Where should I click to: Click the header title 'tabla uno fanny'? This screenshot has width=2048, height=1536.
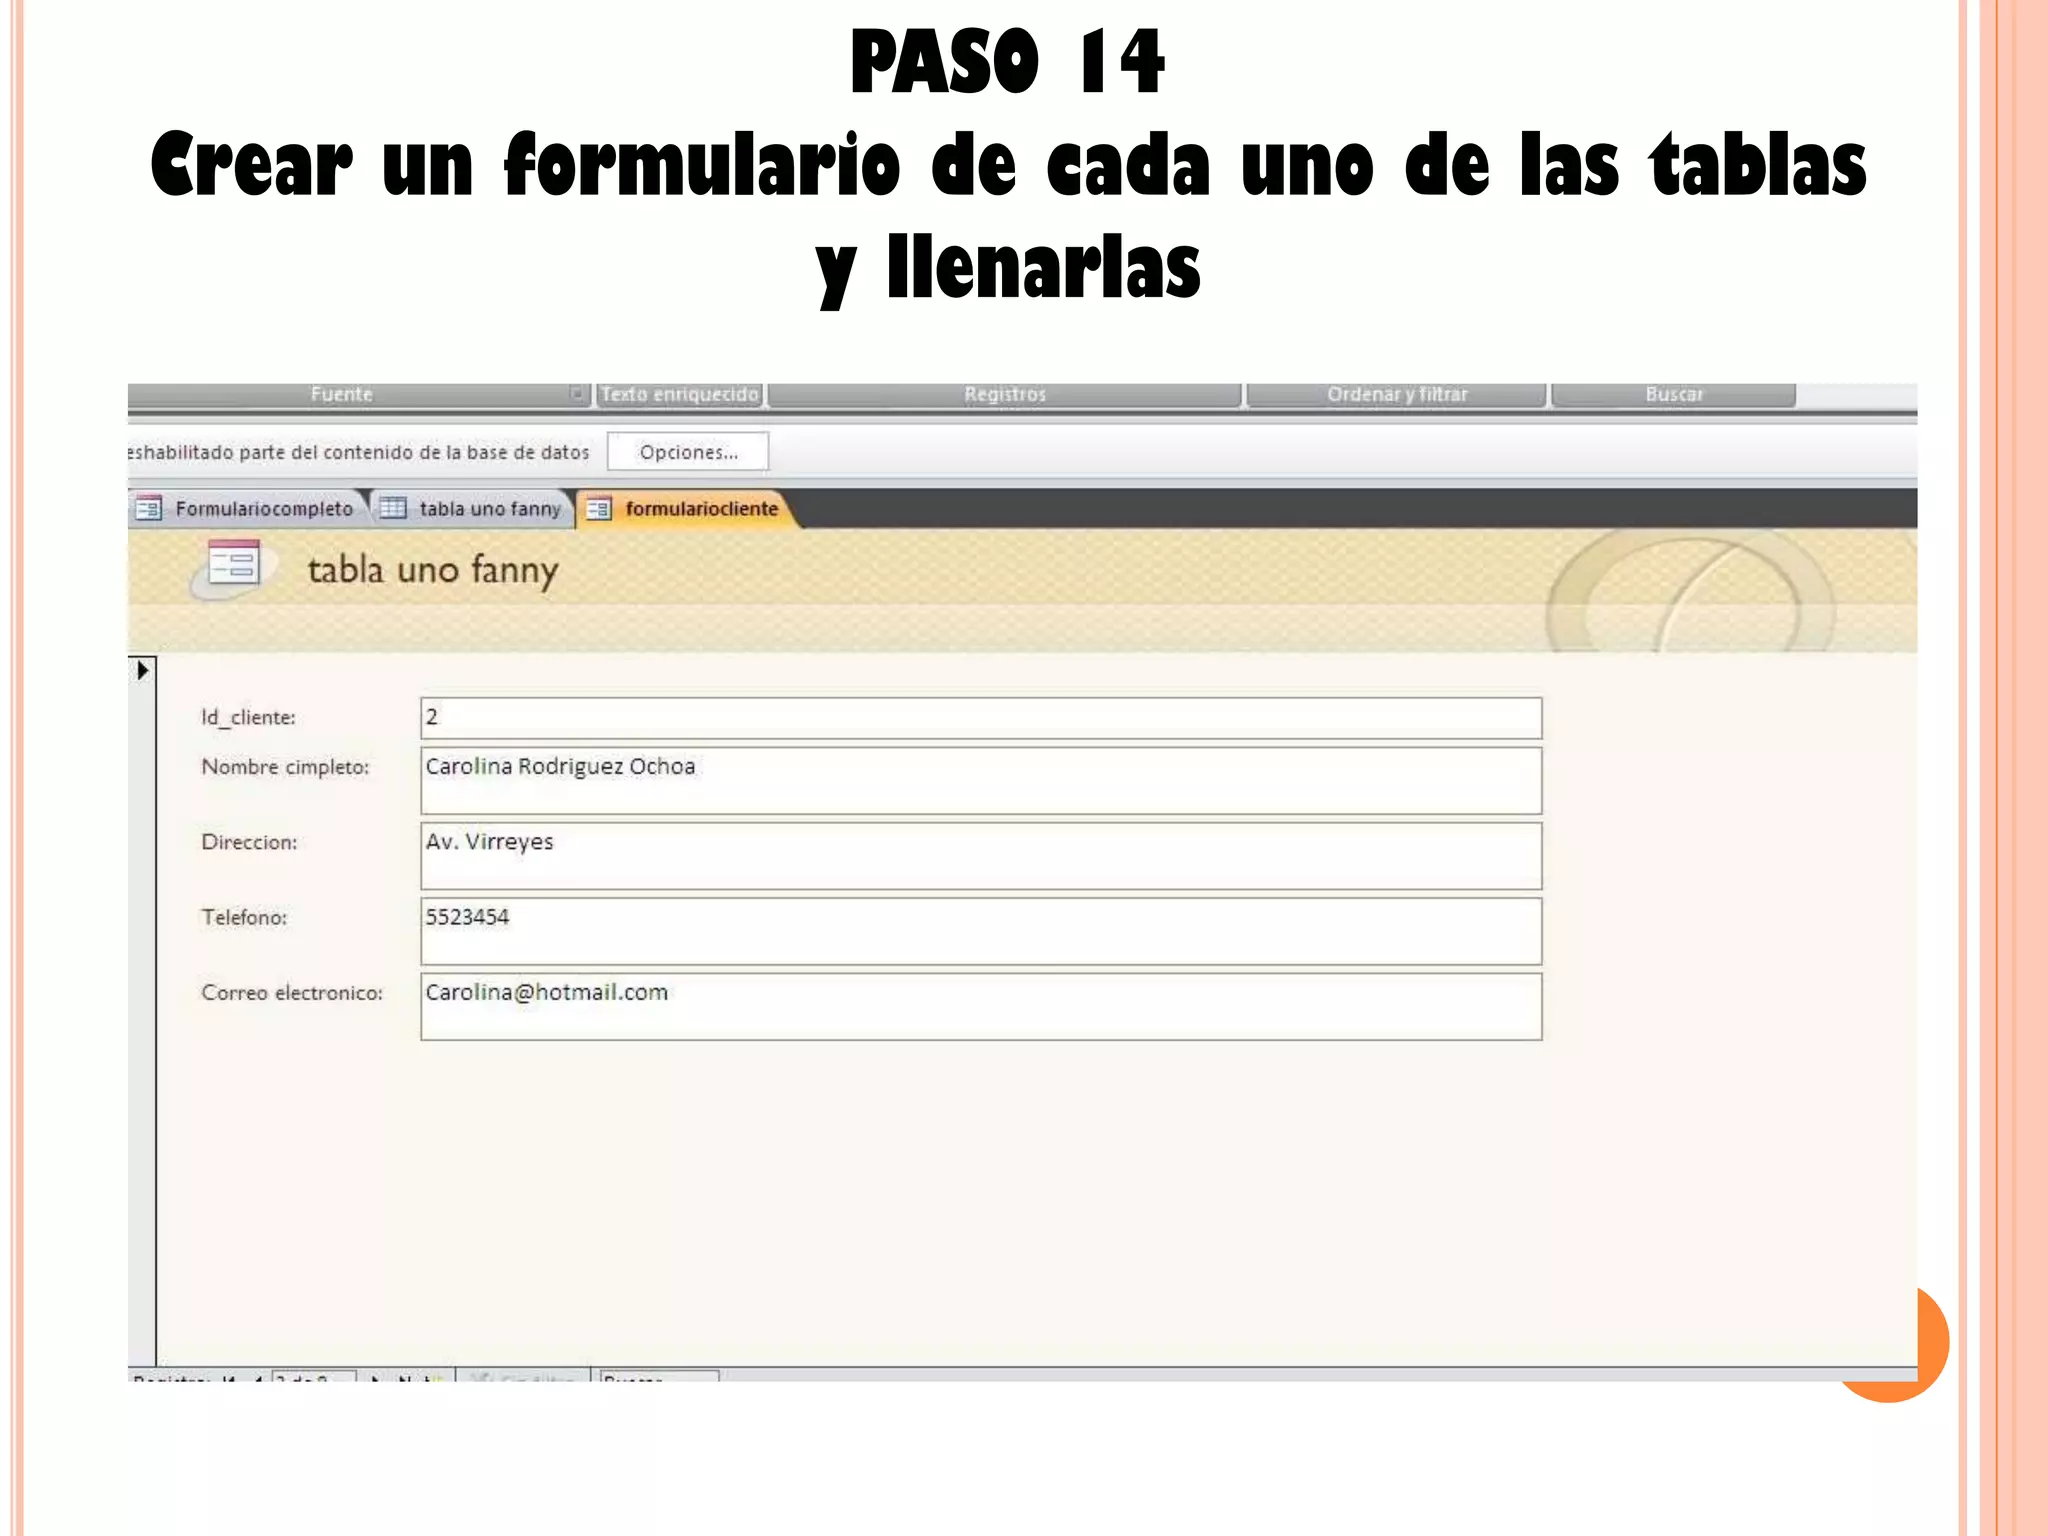point(433,570)
